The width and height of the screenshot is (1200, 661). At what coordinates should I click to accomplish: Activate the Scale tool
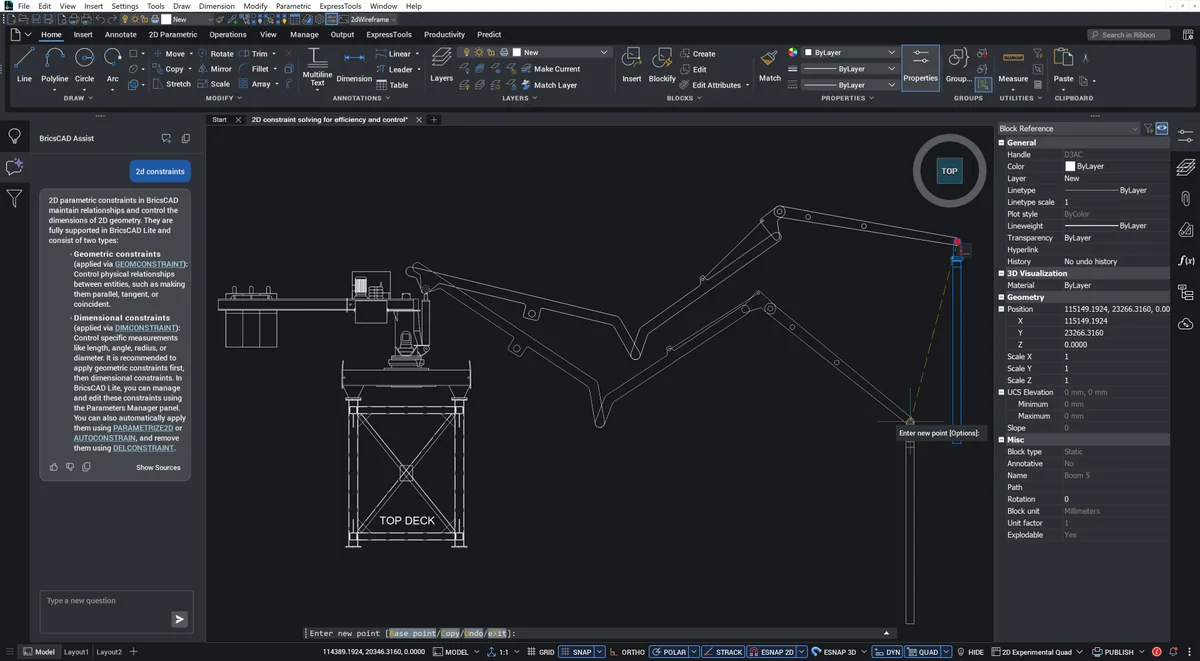tap(214, 84)
